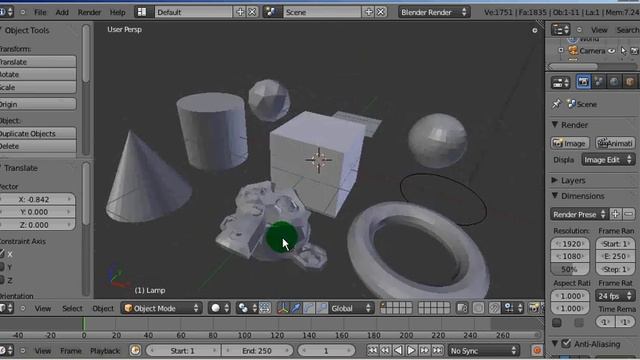This screenshot has height=360, width=640.
Task: Add a new screen layout
Action: (x=240, y=12)
